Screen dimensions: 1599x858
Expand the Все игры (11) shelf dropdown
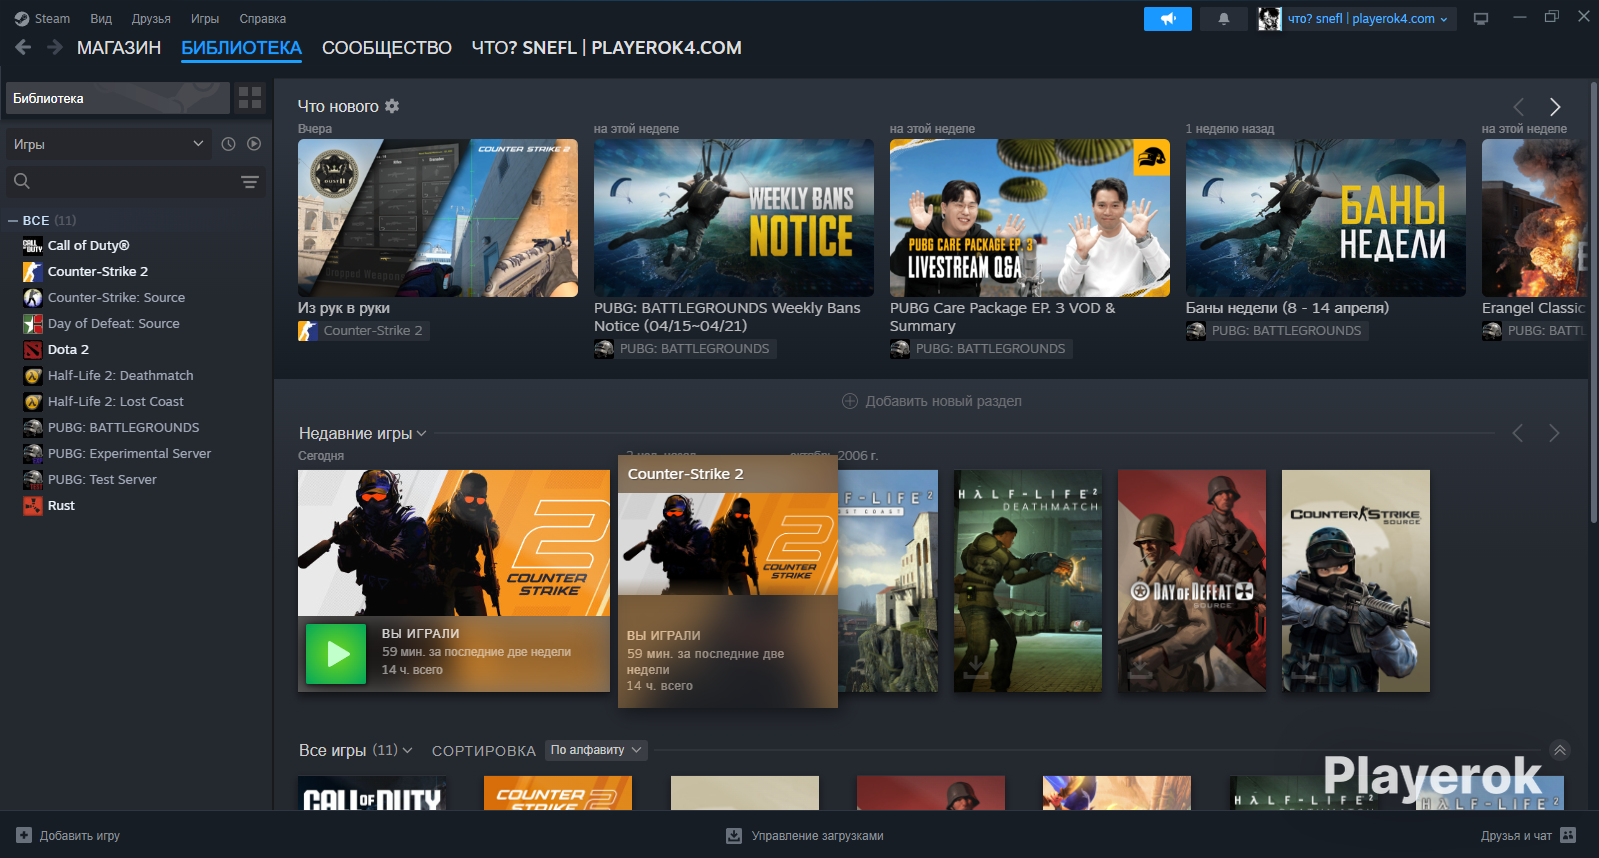point(407,750)
